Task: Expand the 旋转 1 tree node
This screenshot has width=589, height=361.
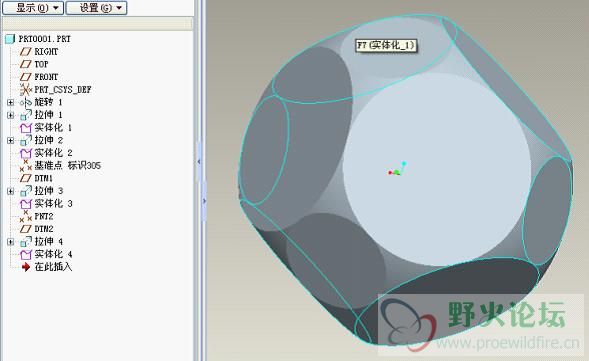Action: coord(11,102)
